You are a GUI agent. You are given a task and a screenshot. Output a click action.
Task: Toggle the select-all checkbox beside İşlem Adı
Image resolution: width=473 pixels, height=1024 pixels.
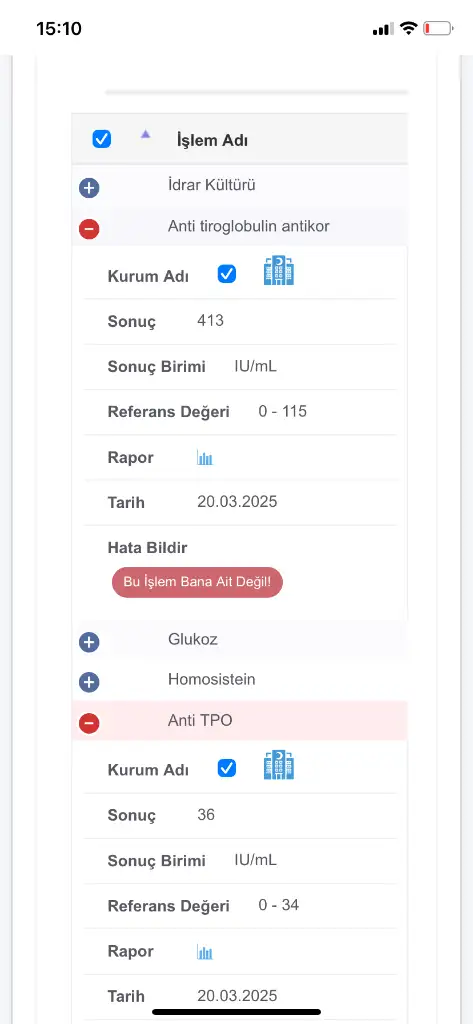tap(102, 139)
